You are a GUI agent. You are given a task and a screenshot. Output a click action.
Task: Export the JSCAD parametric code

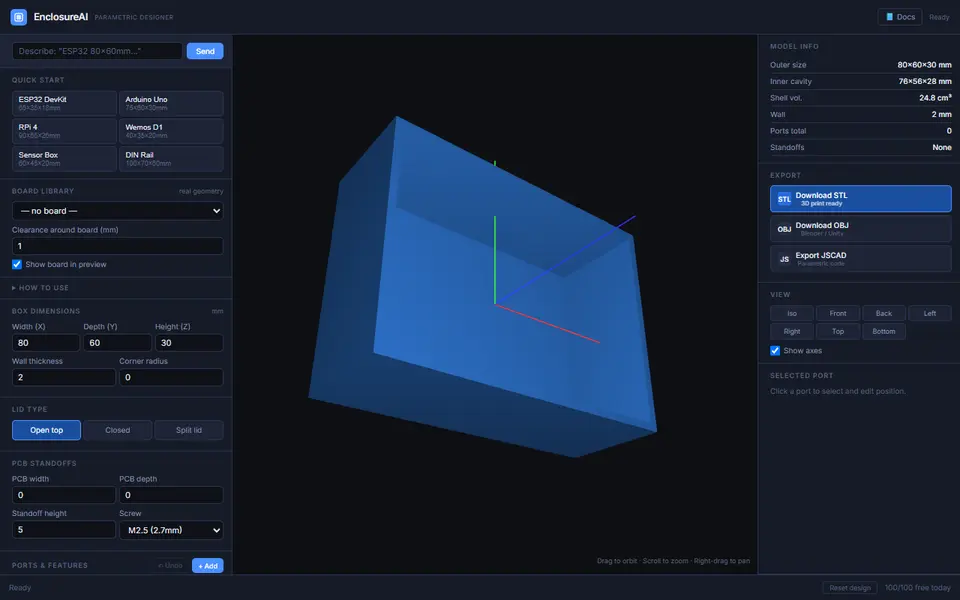[x=860, y=259]
